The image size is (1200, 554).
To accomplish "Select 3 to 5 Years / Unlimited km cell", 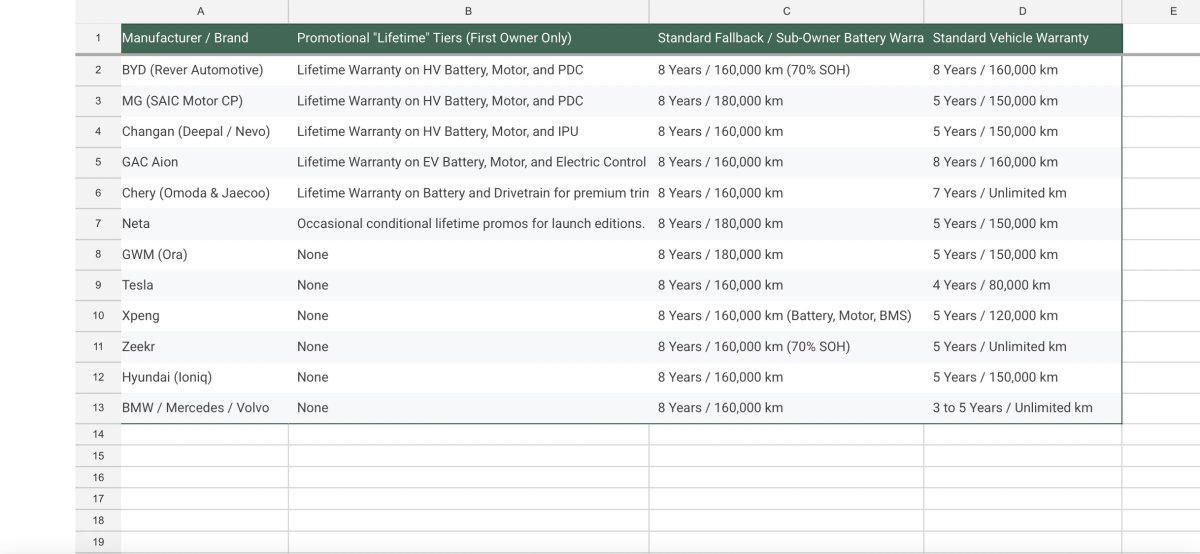I will pos(1022,408).
